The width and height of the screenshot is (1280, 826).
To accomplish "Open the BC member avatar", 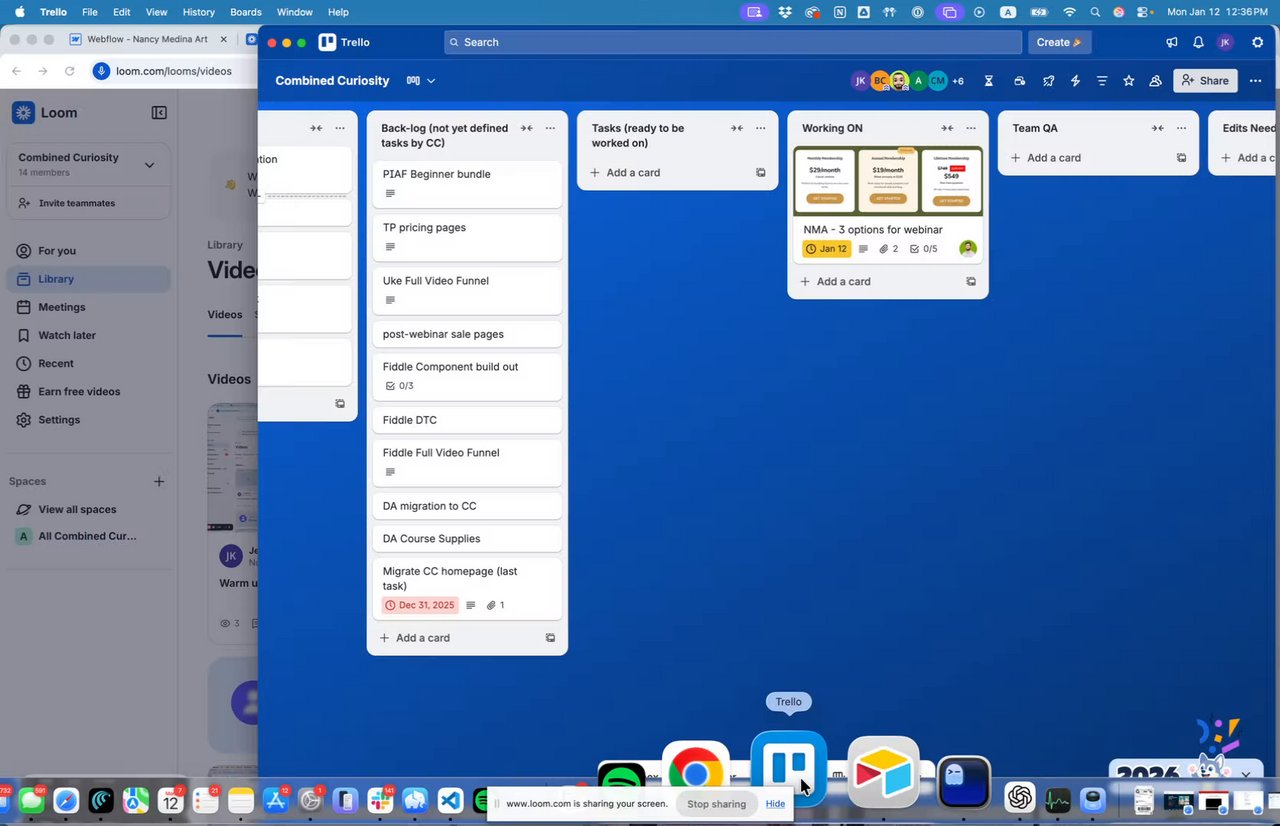I will 880,81.
